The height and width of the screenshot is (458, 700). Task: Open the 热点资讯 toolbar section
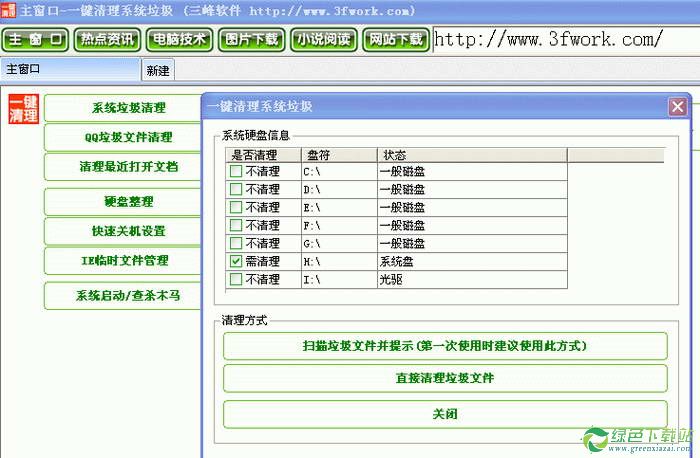[x=107, y=40]
